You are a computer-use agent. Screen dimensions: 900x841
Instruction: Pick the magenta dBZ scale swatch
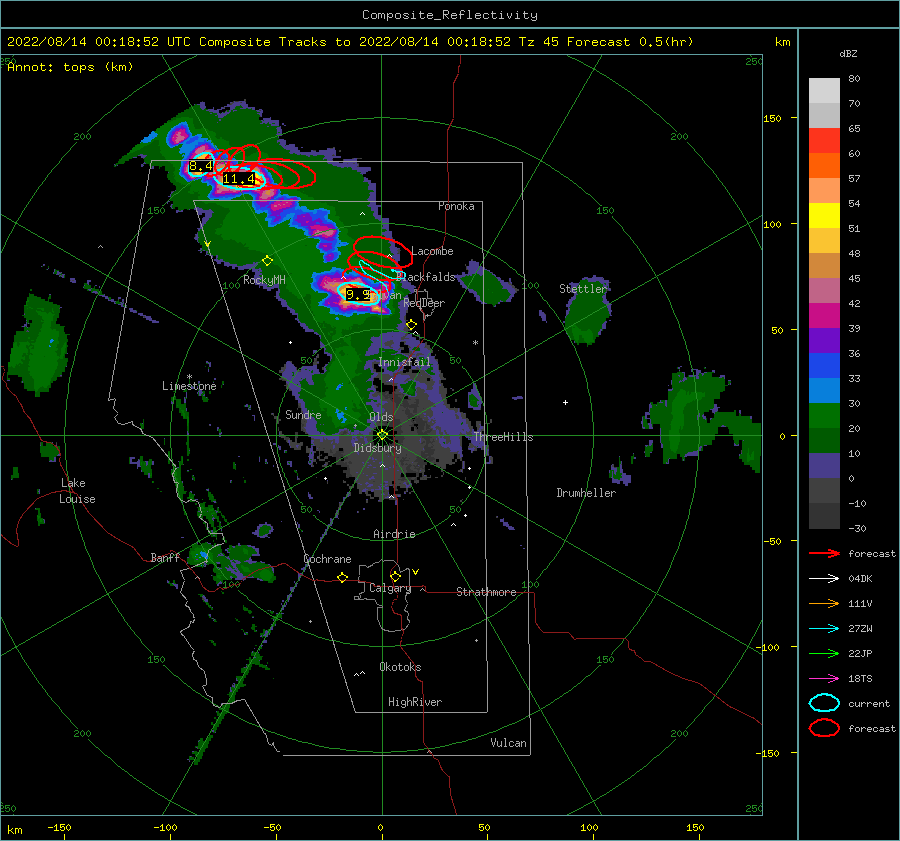coord(824,315)
